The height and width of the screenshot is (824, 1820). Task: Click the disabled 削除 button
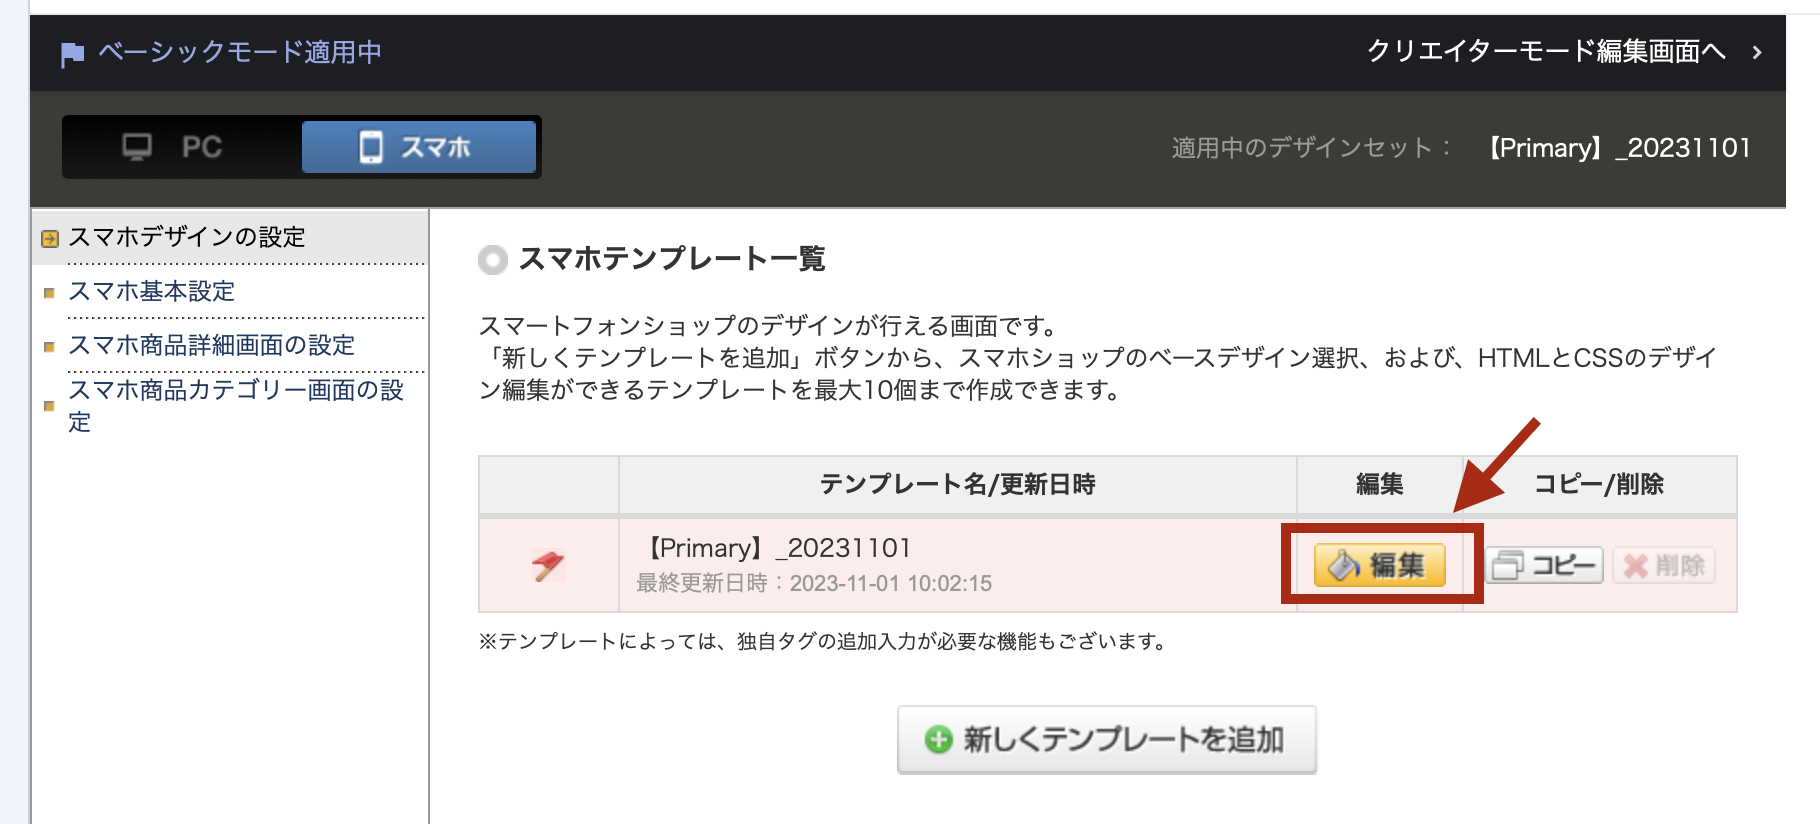point(1664,566)
